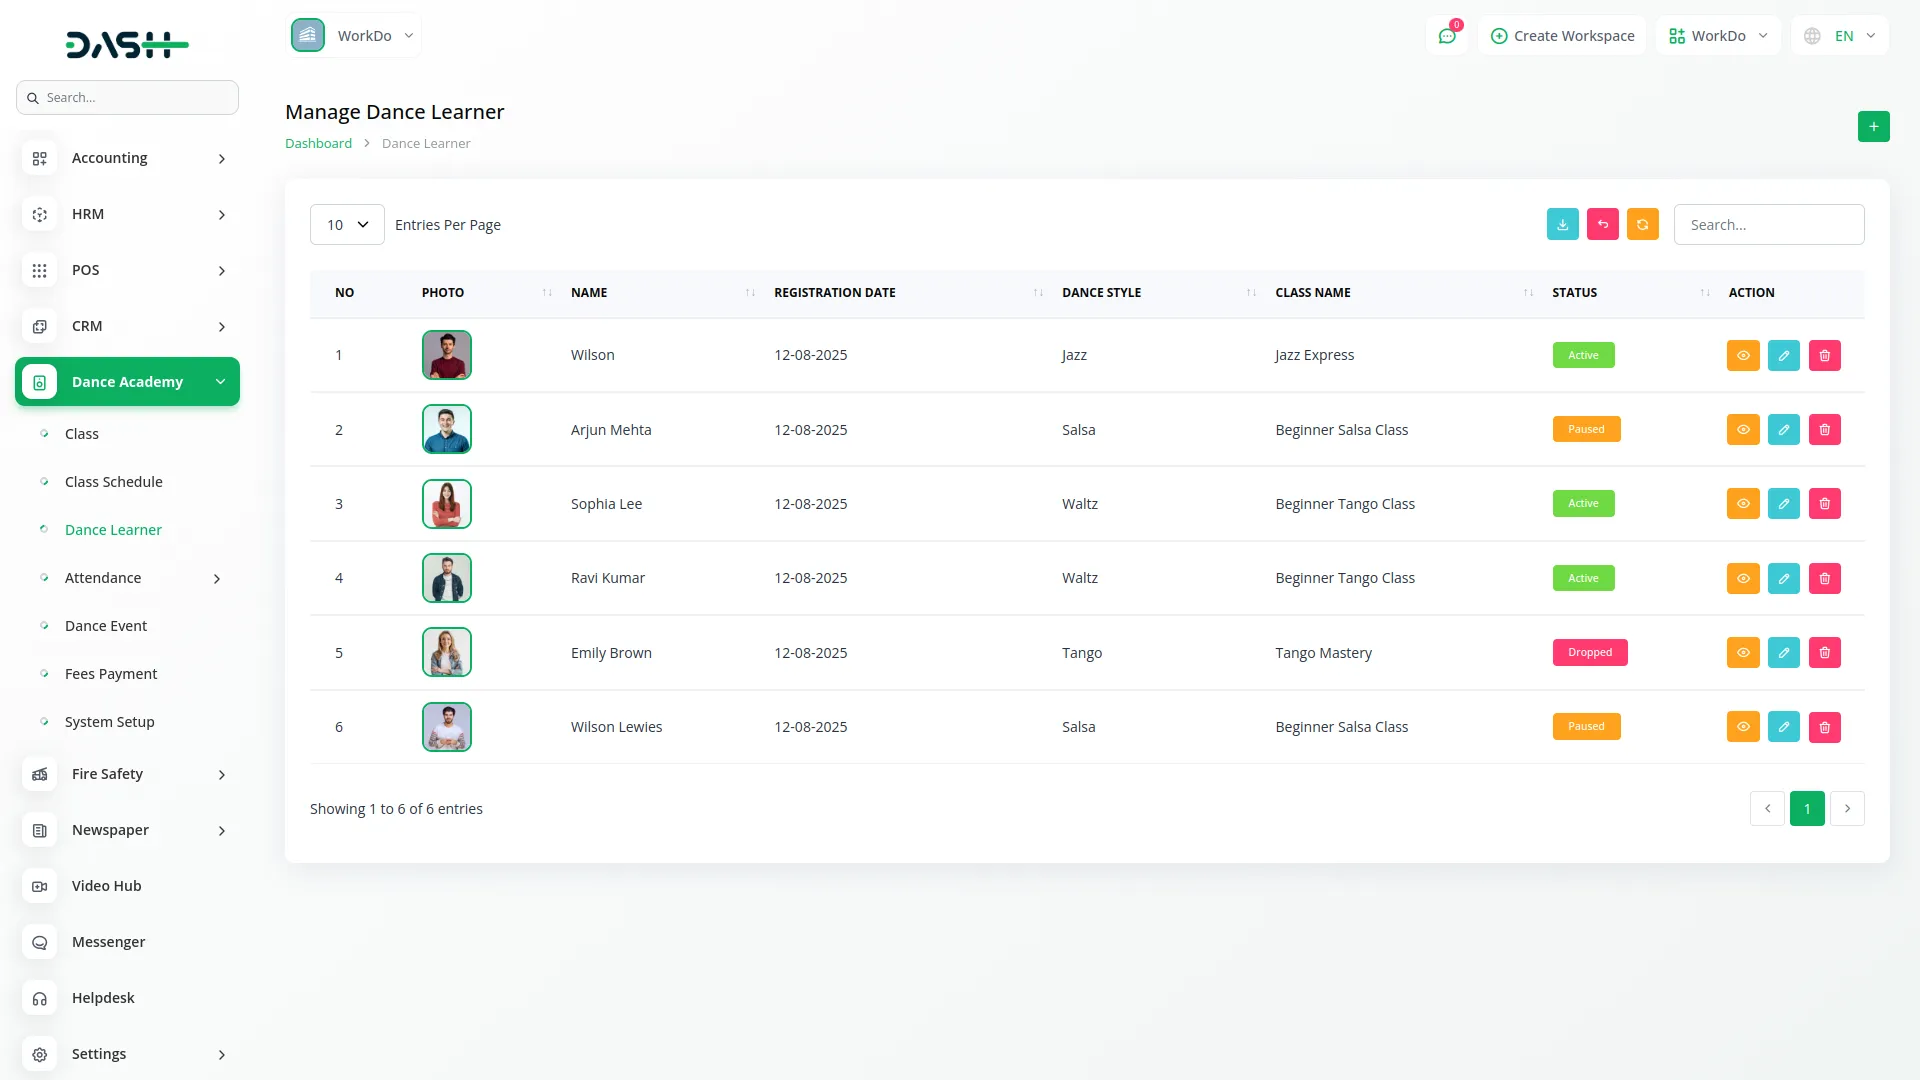Click the blue download export icon

tap(1562, 224)
